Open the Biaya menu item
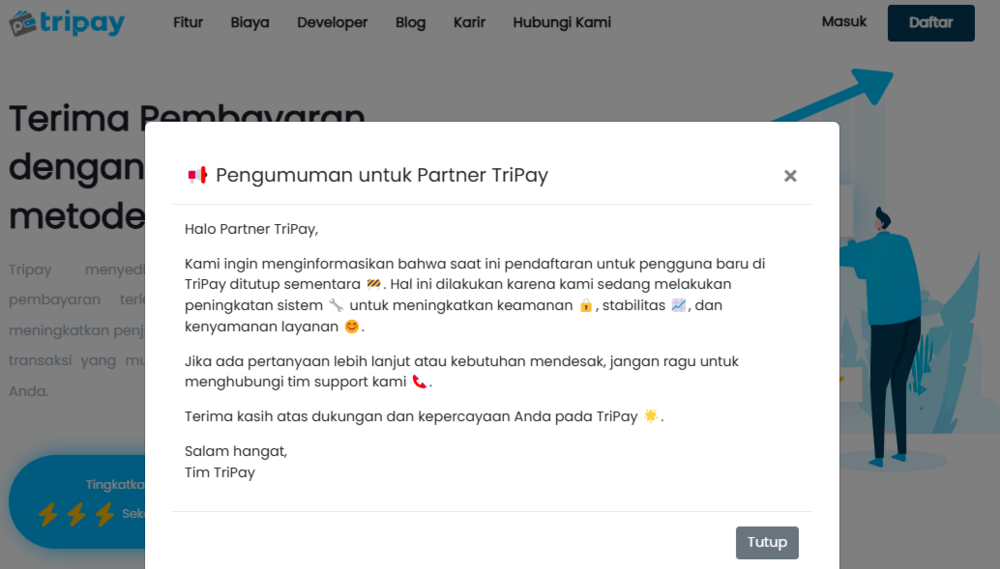This screenshot has width=1000, height=569. point(250,22)
